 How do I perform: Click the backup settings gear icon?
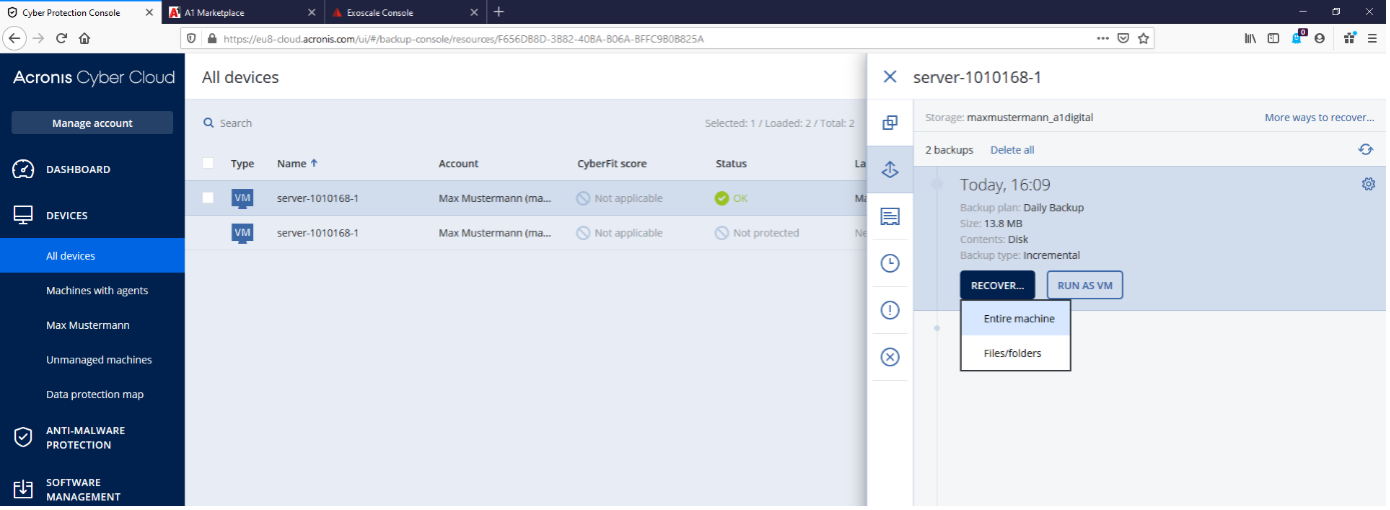(x=1368, y=184)
